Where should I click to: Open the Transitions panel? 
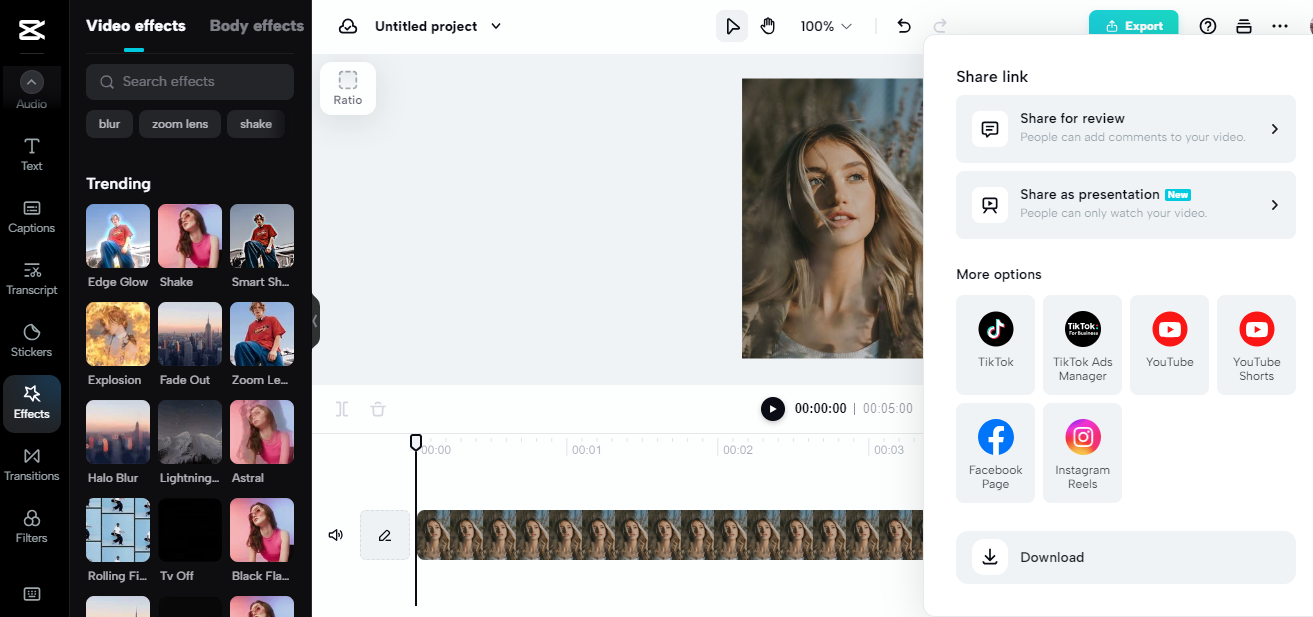coord(32,464)
